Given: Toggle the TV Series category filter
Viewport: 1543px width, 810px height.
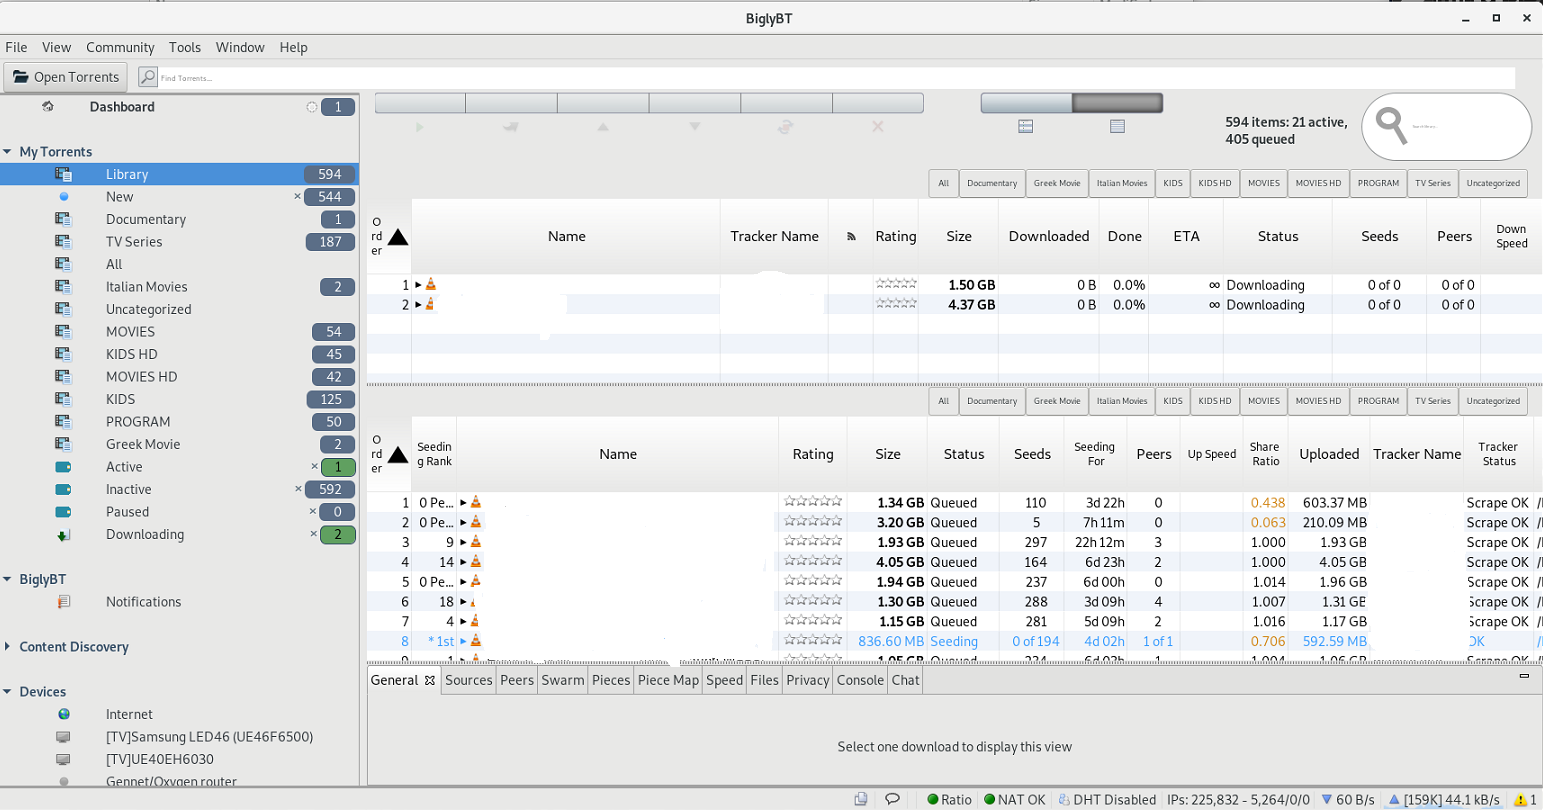Looking at the screenshot, I should coord(1432,183).
